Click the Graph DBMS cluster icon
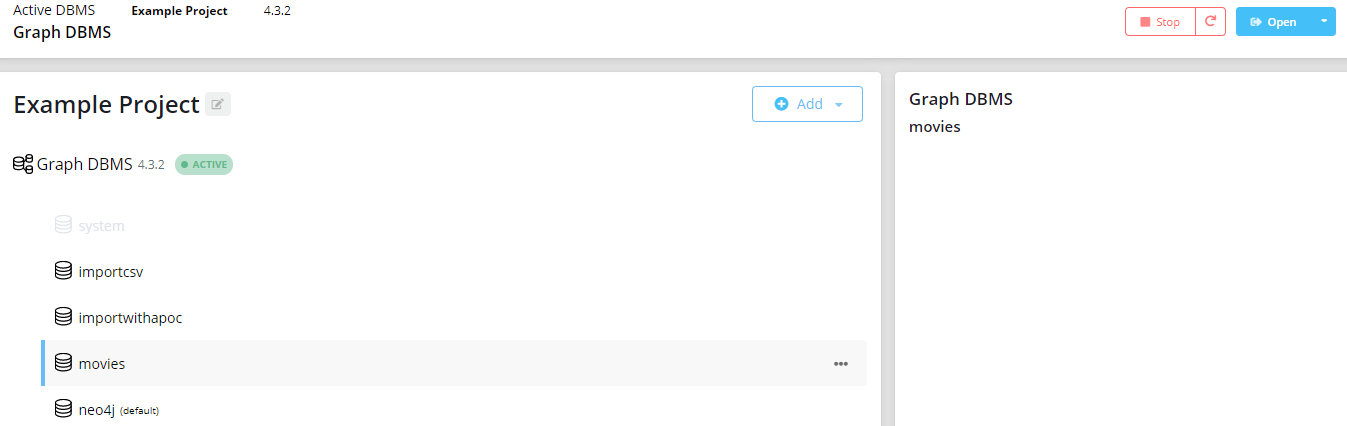Viewport: 1347px width, 426px height. [23, 164]
